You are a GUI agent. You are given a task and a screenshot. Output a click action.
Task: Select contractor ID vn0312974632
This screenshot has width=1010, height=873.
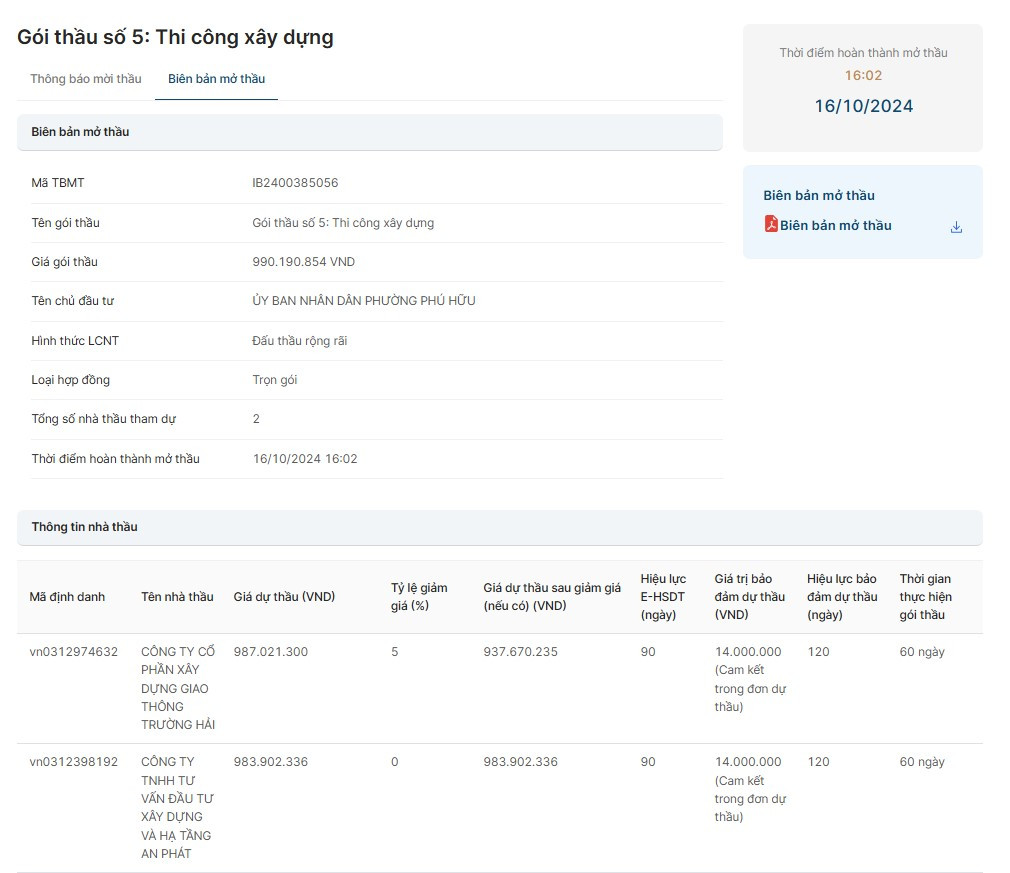coord(73,652)
